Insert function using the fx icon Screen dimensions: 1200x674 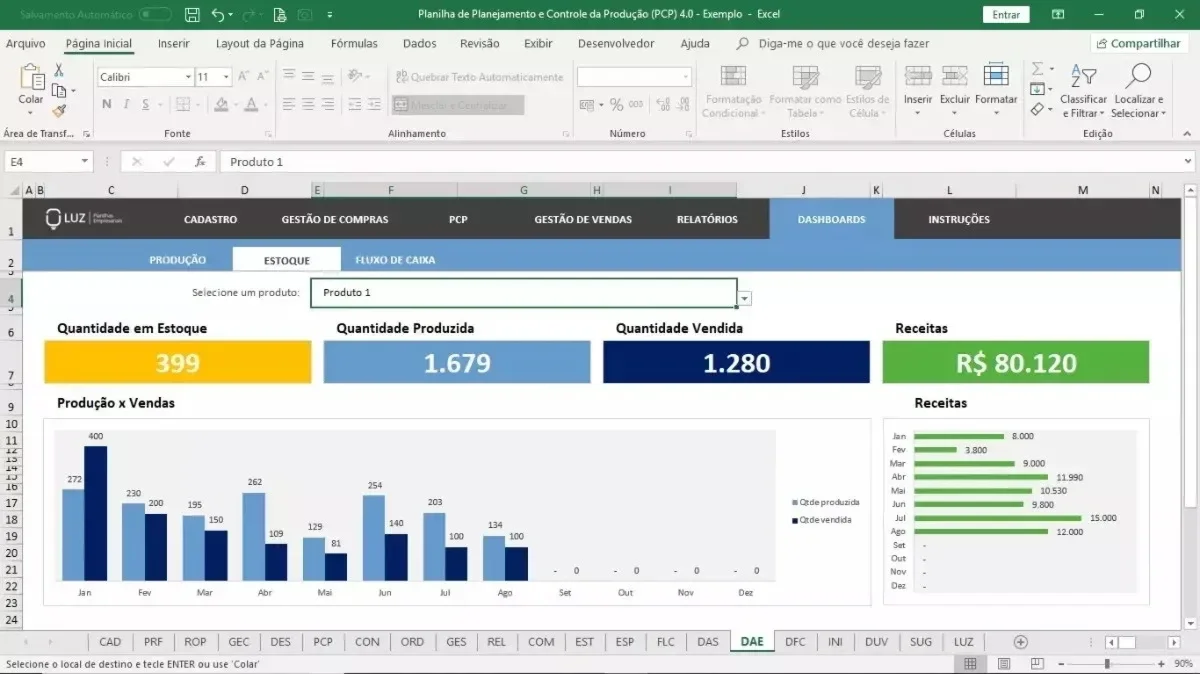(x=200, y=161)
